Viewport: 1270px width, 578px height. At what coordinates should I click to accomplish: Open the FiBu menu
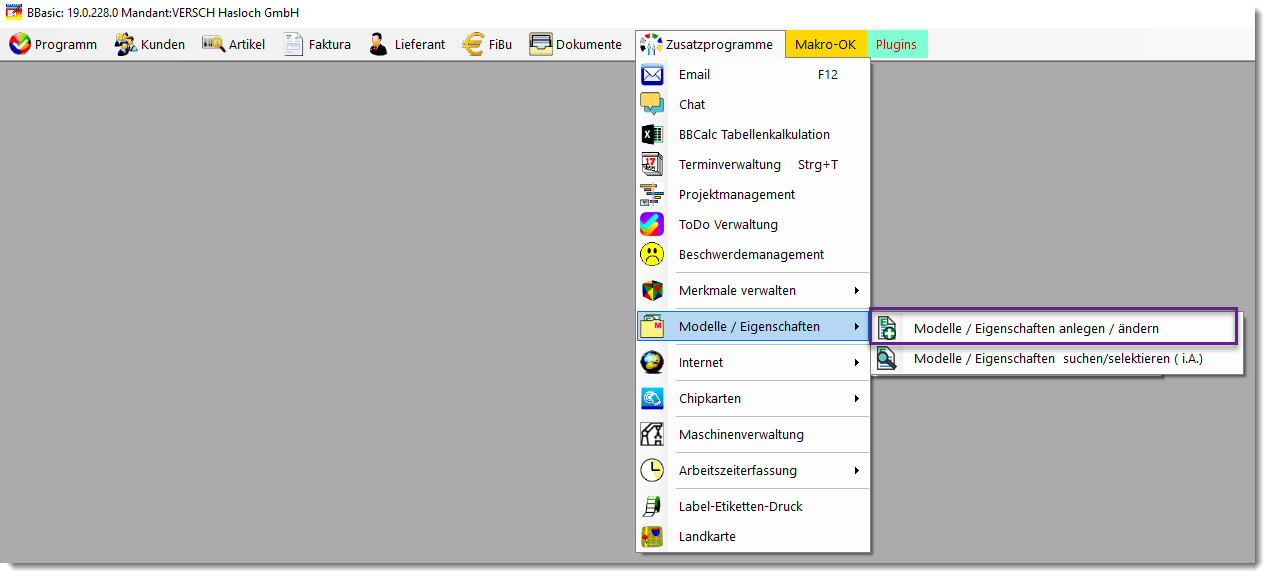click(487, 44)
